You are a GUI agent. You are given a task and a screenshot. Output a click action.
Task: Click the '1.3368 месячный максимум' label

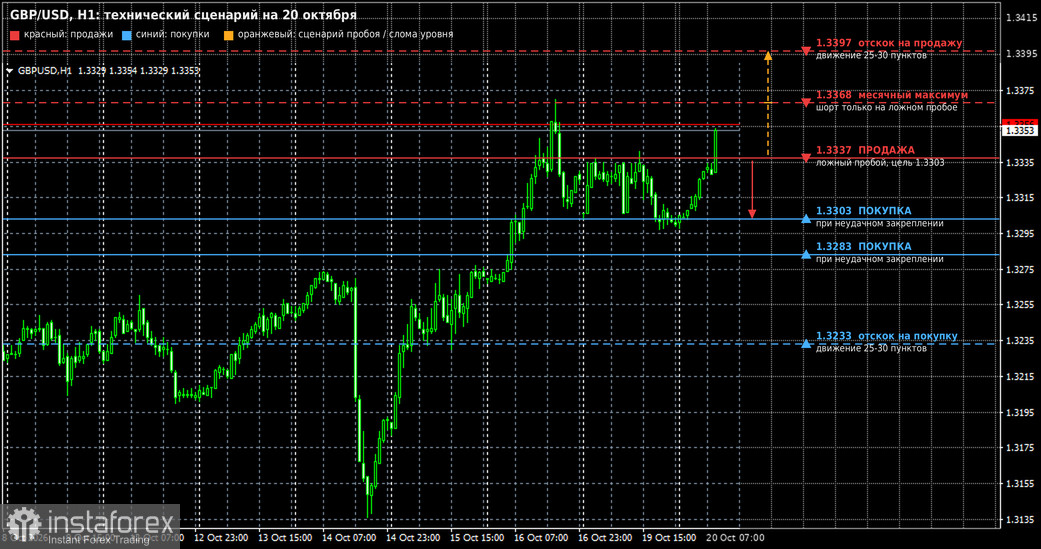[892, 95]
